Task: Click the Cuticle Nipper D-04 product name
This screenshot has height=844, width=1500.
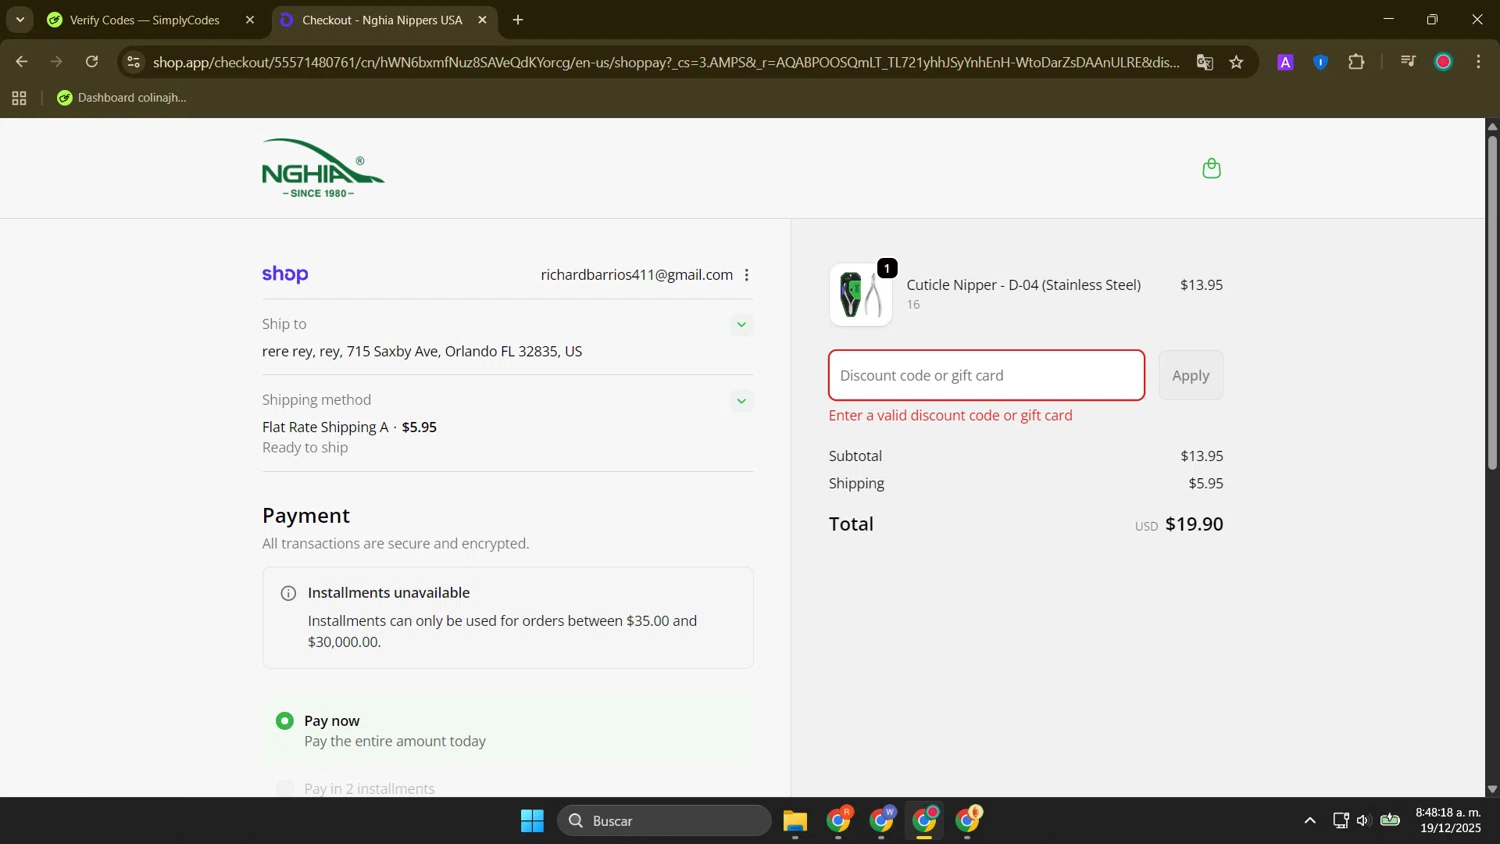Action: (x=1023, y=285)
